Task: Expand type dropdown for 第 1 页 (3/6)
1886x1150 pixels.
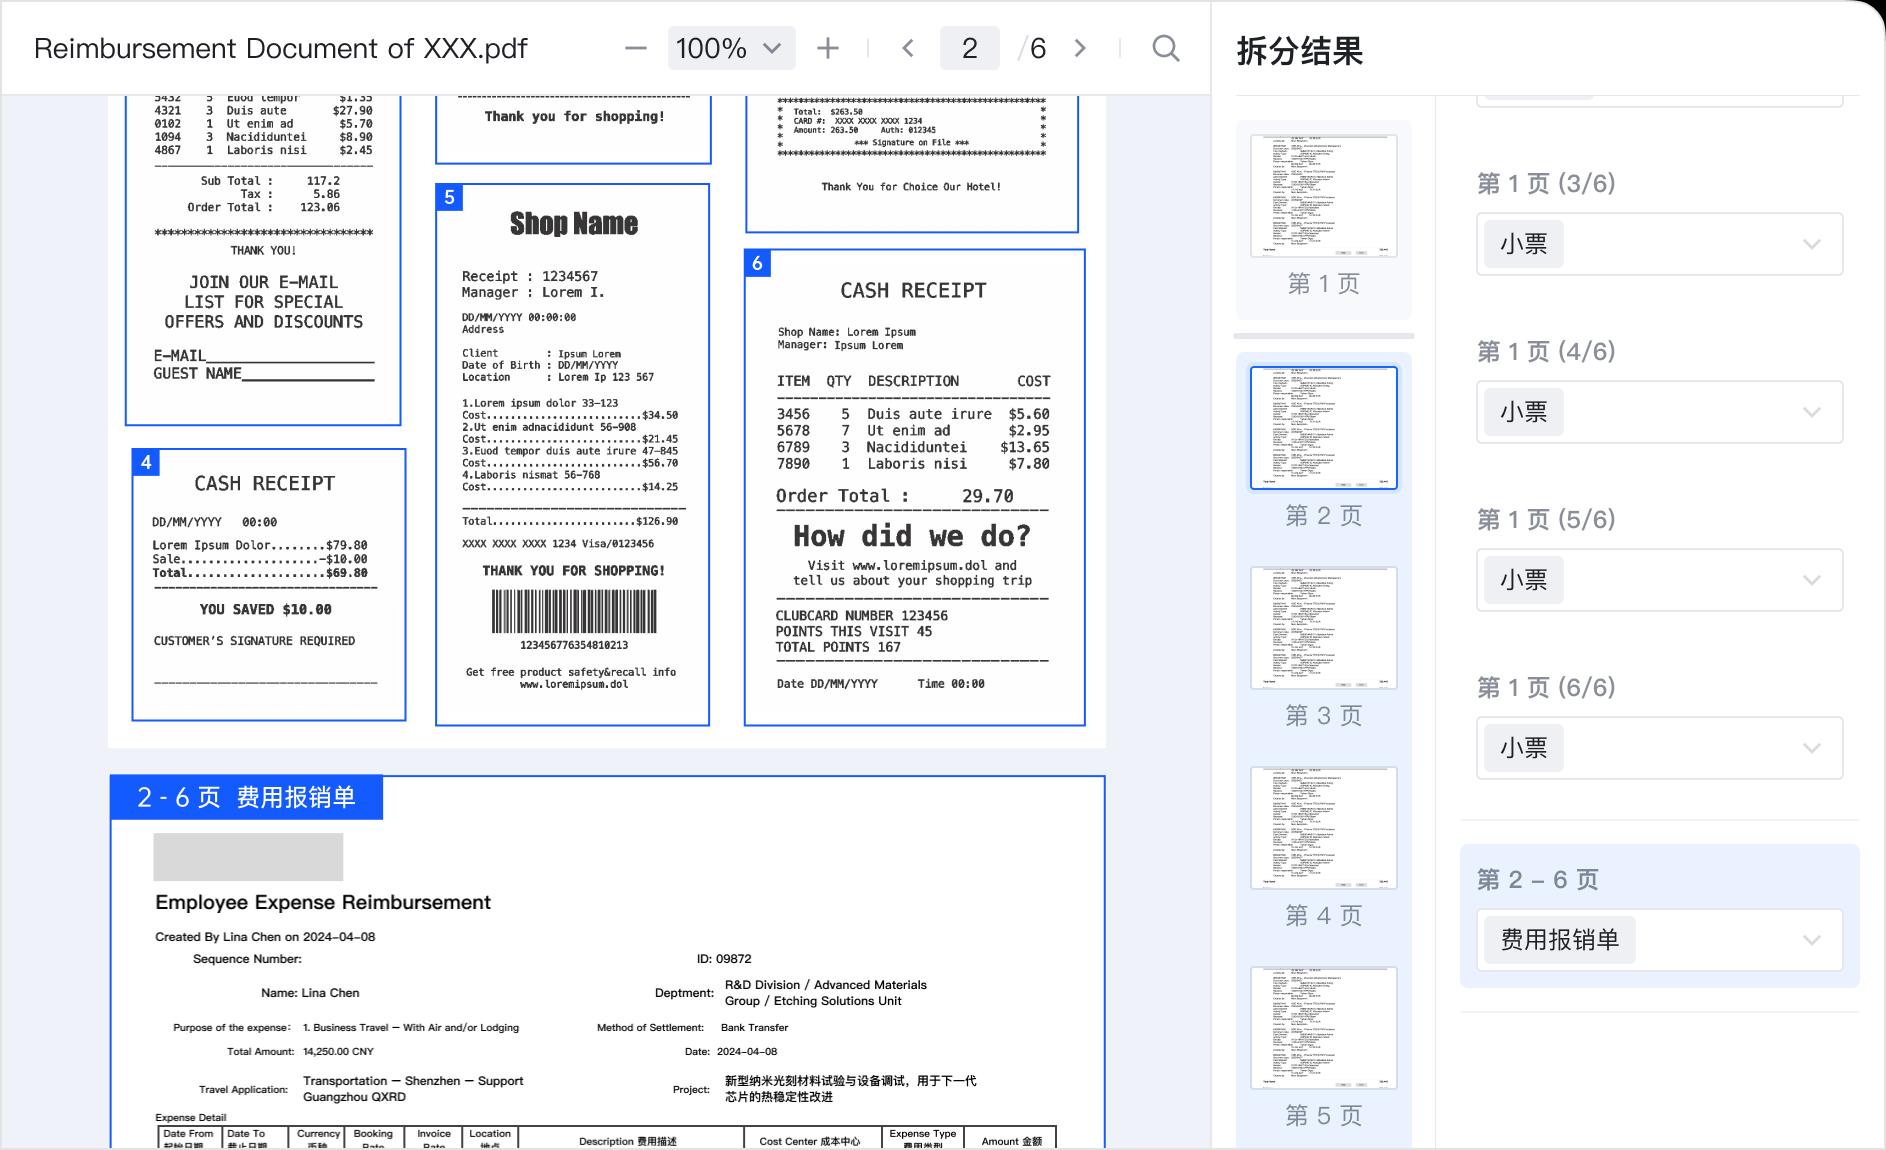Action: pos(1811,244)
